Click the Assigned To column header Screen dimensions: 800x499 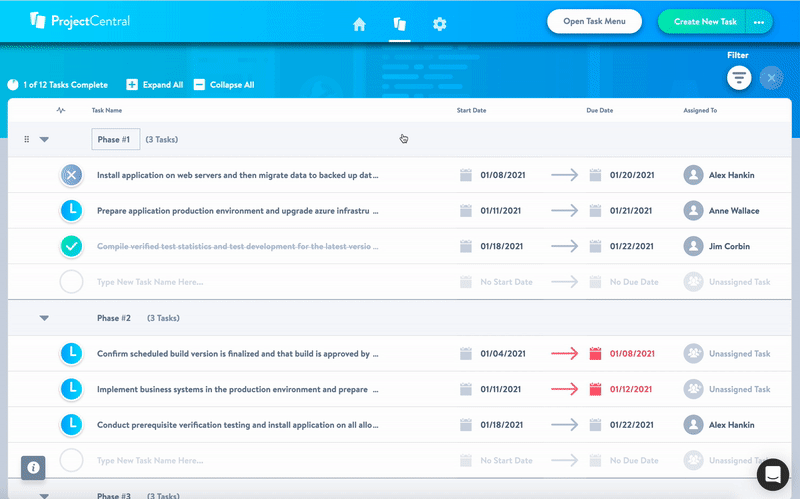[700, 110]
